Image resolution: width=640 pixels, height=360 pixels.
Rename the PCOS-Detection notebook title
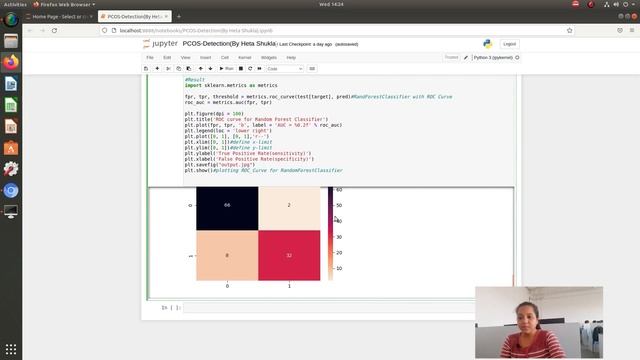coord(229,44)
